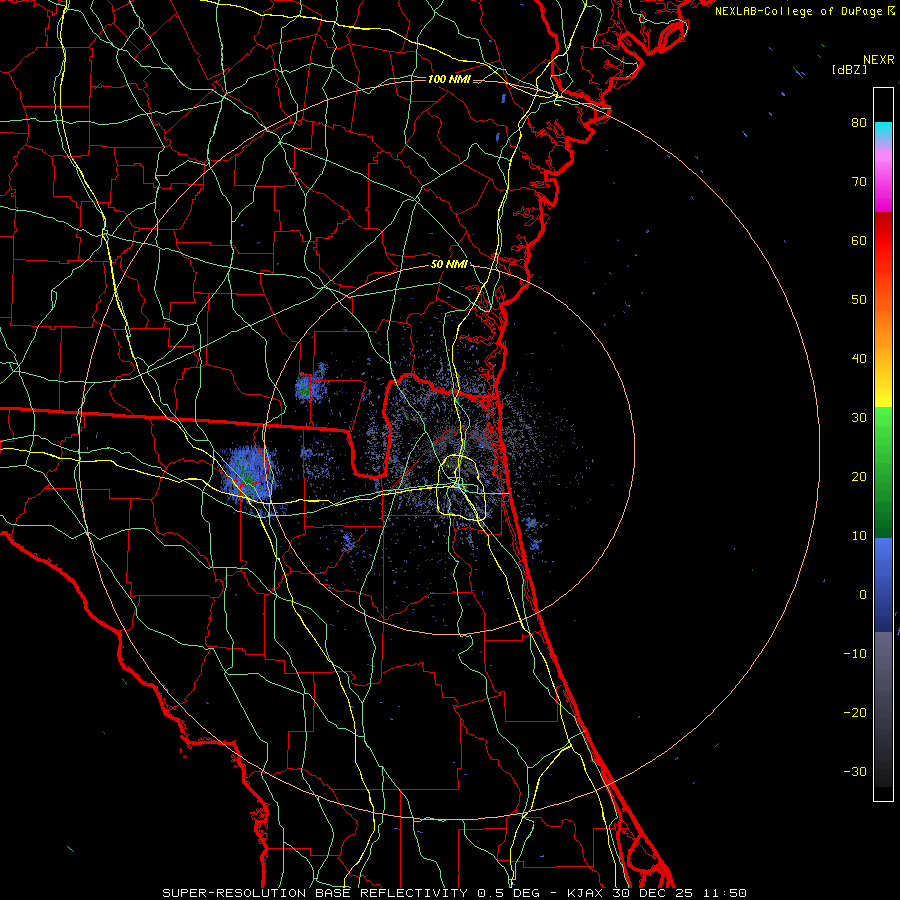Click the 20 value on the dBZ scale
This screenshot has height=900, width=900.
point(859,476)
